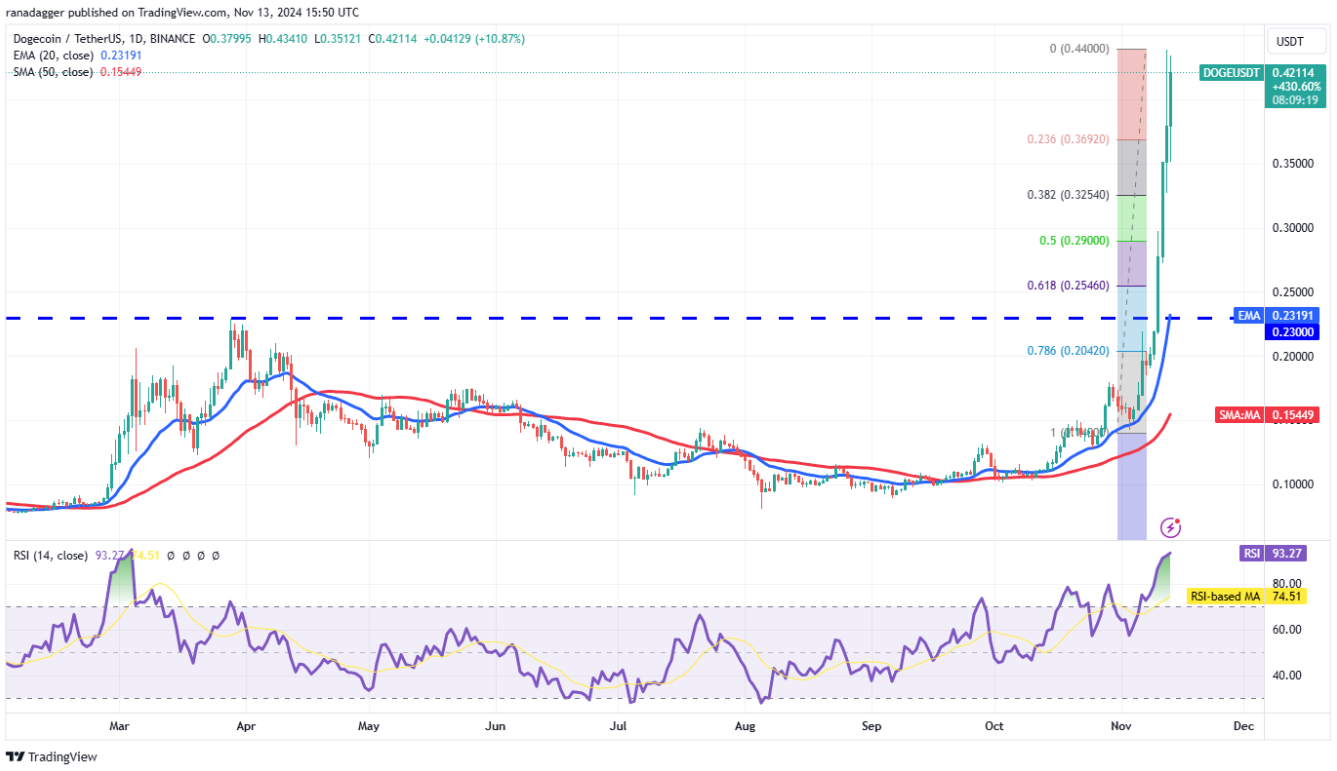Select the yellow RSI-based MA tag

click(x=1224, y=597)
